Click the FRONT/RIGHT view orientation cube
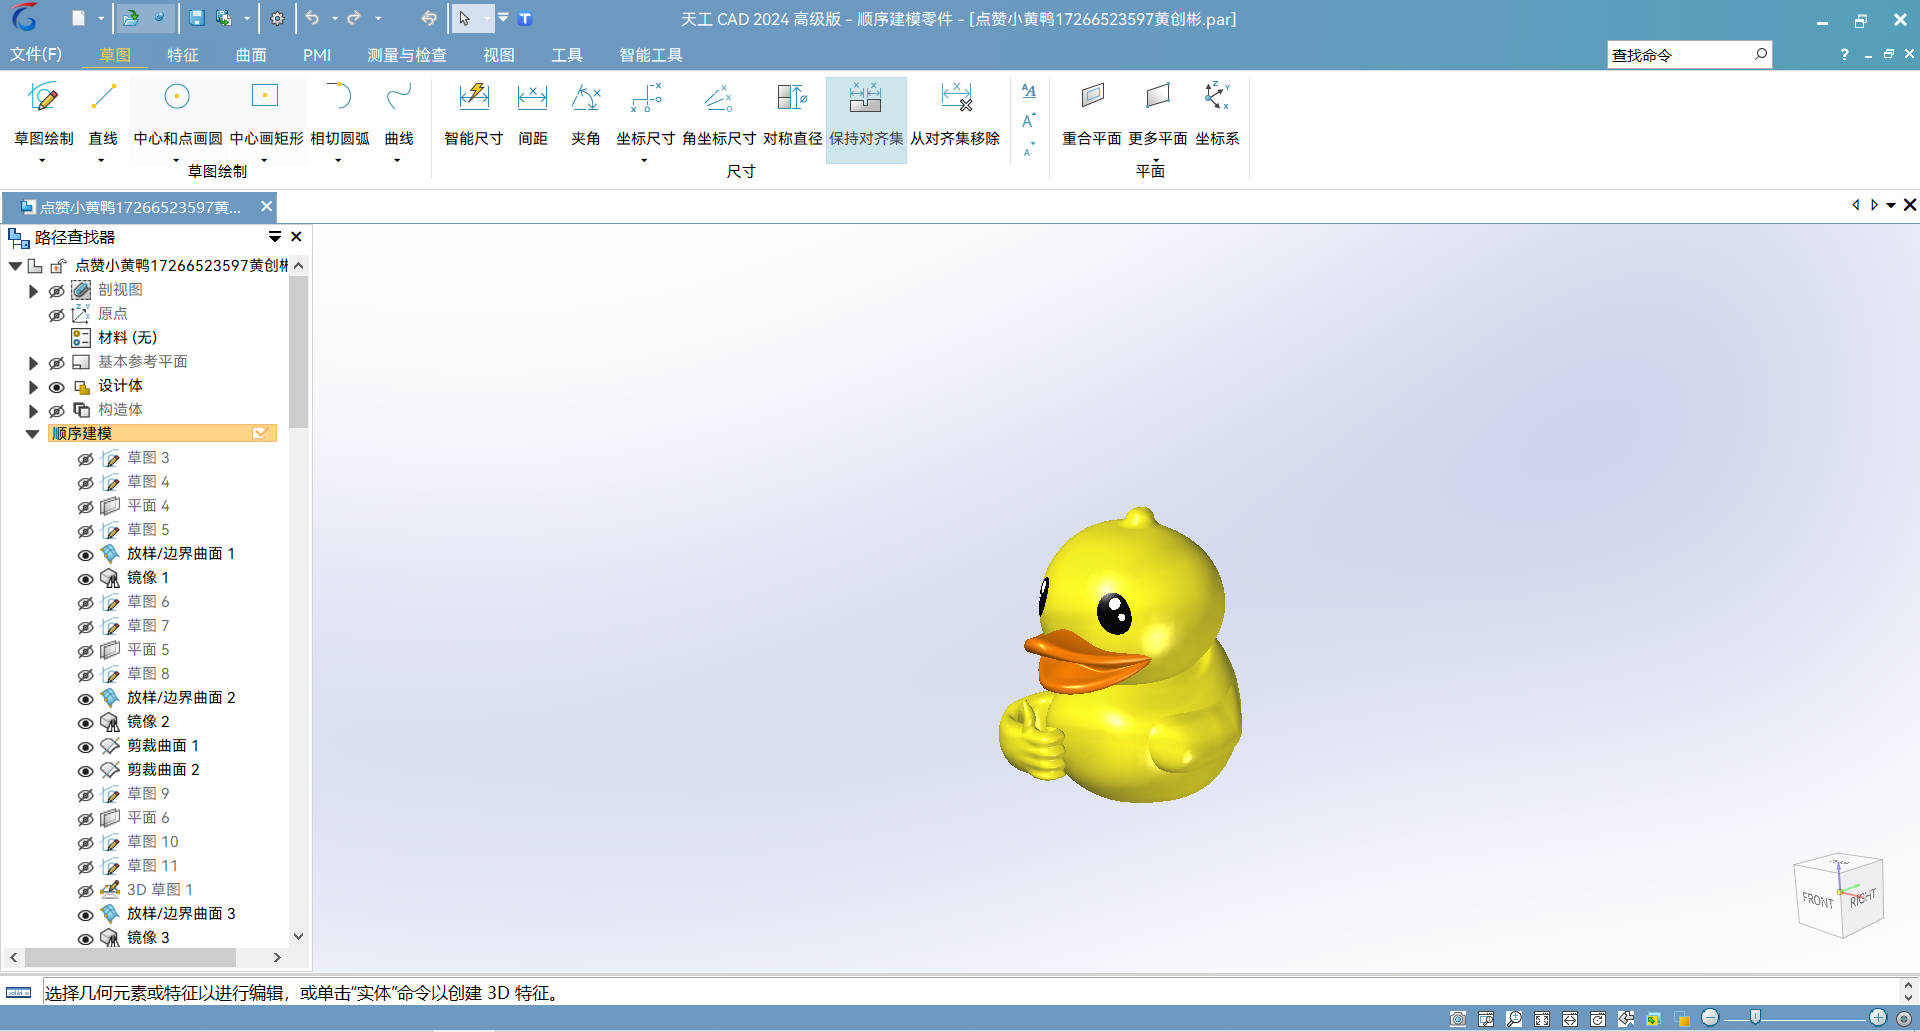The height and width of the screenshot is (1032, 1920). tap(1839, 895)
